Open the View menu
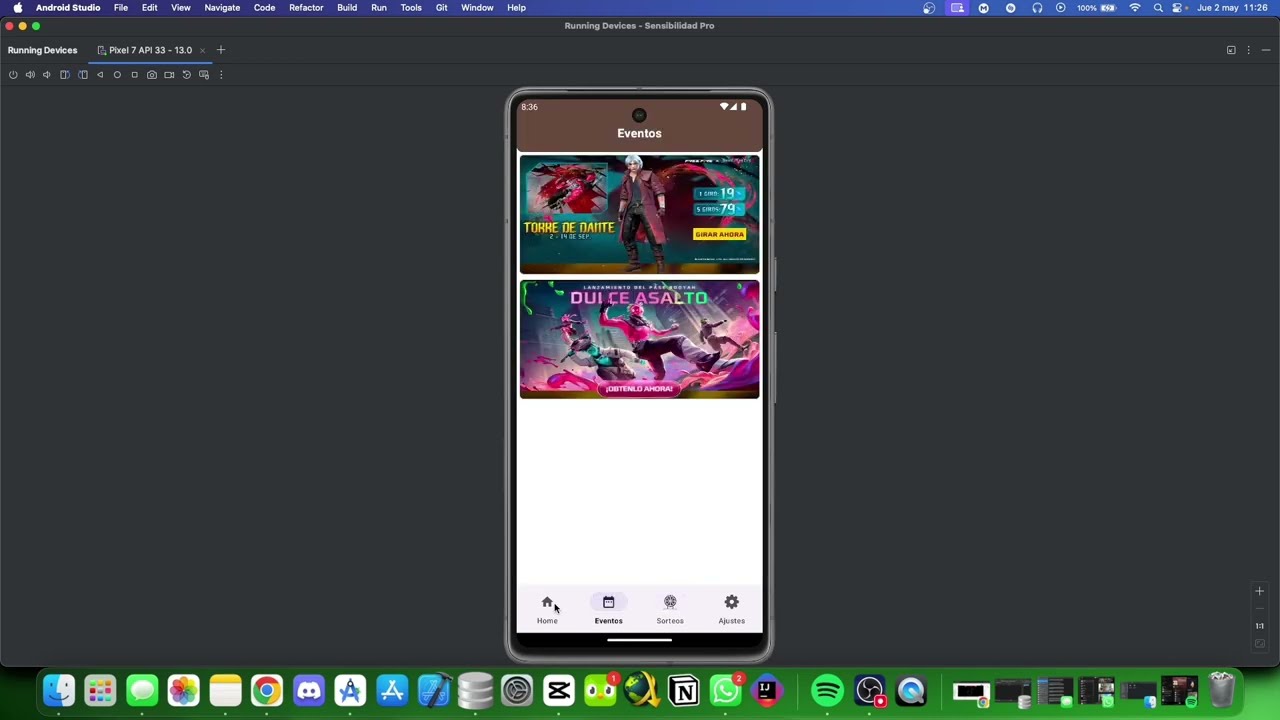Screen dimensions: 1280x720 [x=181, y=8]
